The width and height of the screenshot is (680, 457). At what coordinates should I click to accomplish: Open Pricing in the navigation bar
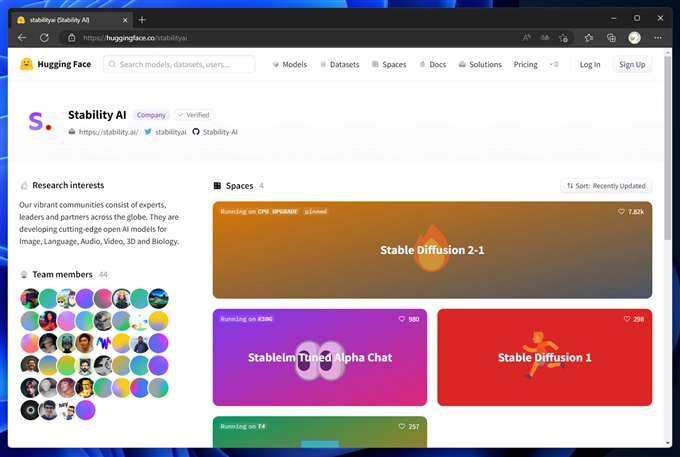tap(526, 64)
